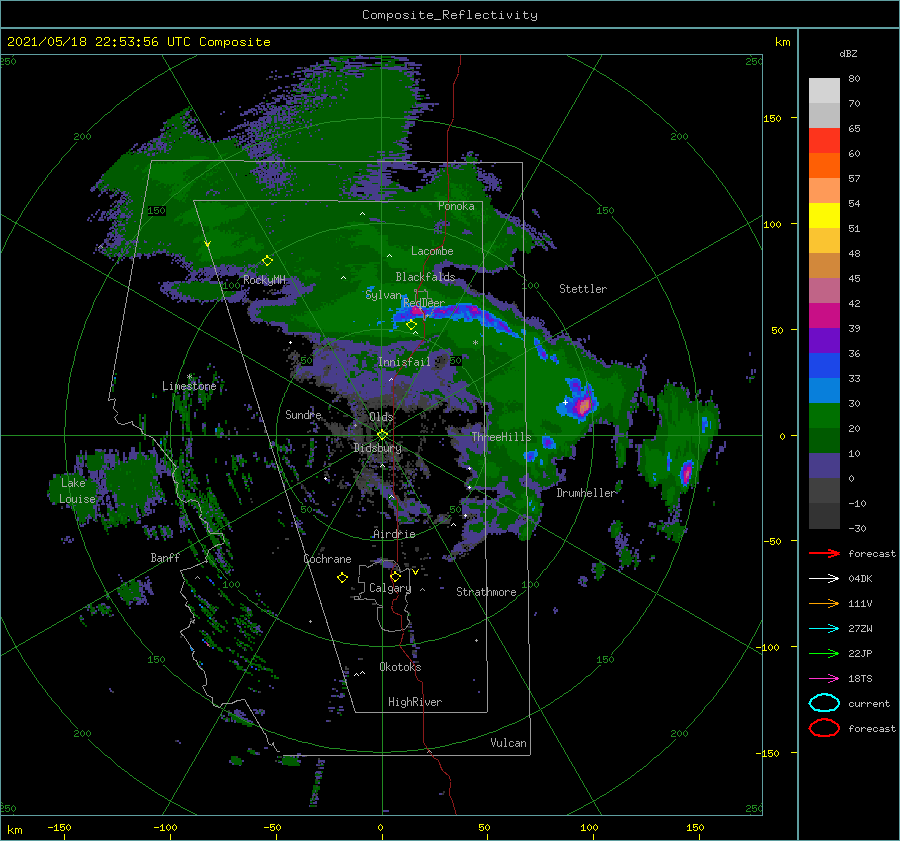This screenshot has height=841, width=900.
Task: Click the RedDeer city label
Action: point(424,303)
